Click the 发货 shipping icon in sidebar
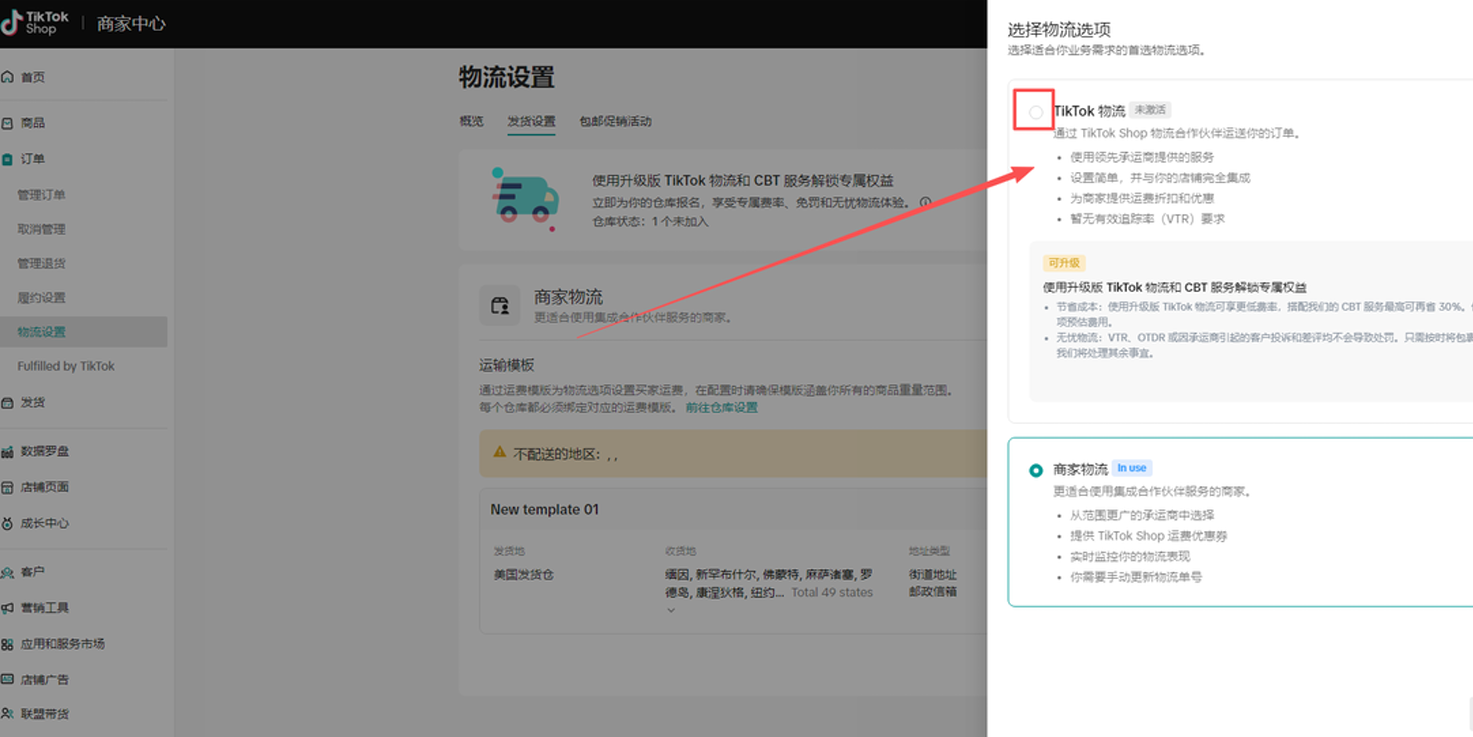 (x=10, y=402)
